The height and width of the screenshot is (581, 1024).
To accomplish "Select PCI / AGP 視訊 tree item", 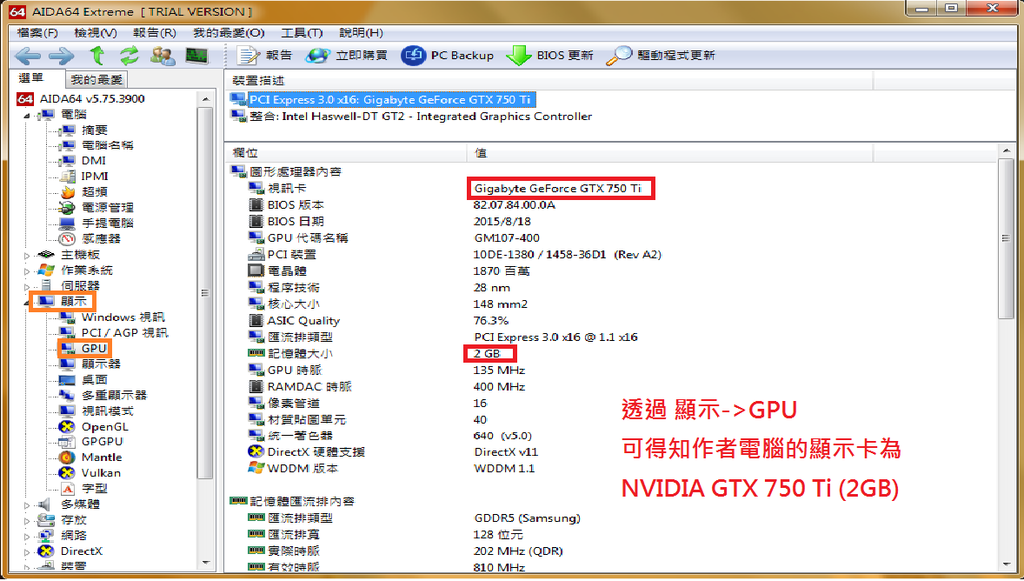I will (x=125, y=333).
